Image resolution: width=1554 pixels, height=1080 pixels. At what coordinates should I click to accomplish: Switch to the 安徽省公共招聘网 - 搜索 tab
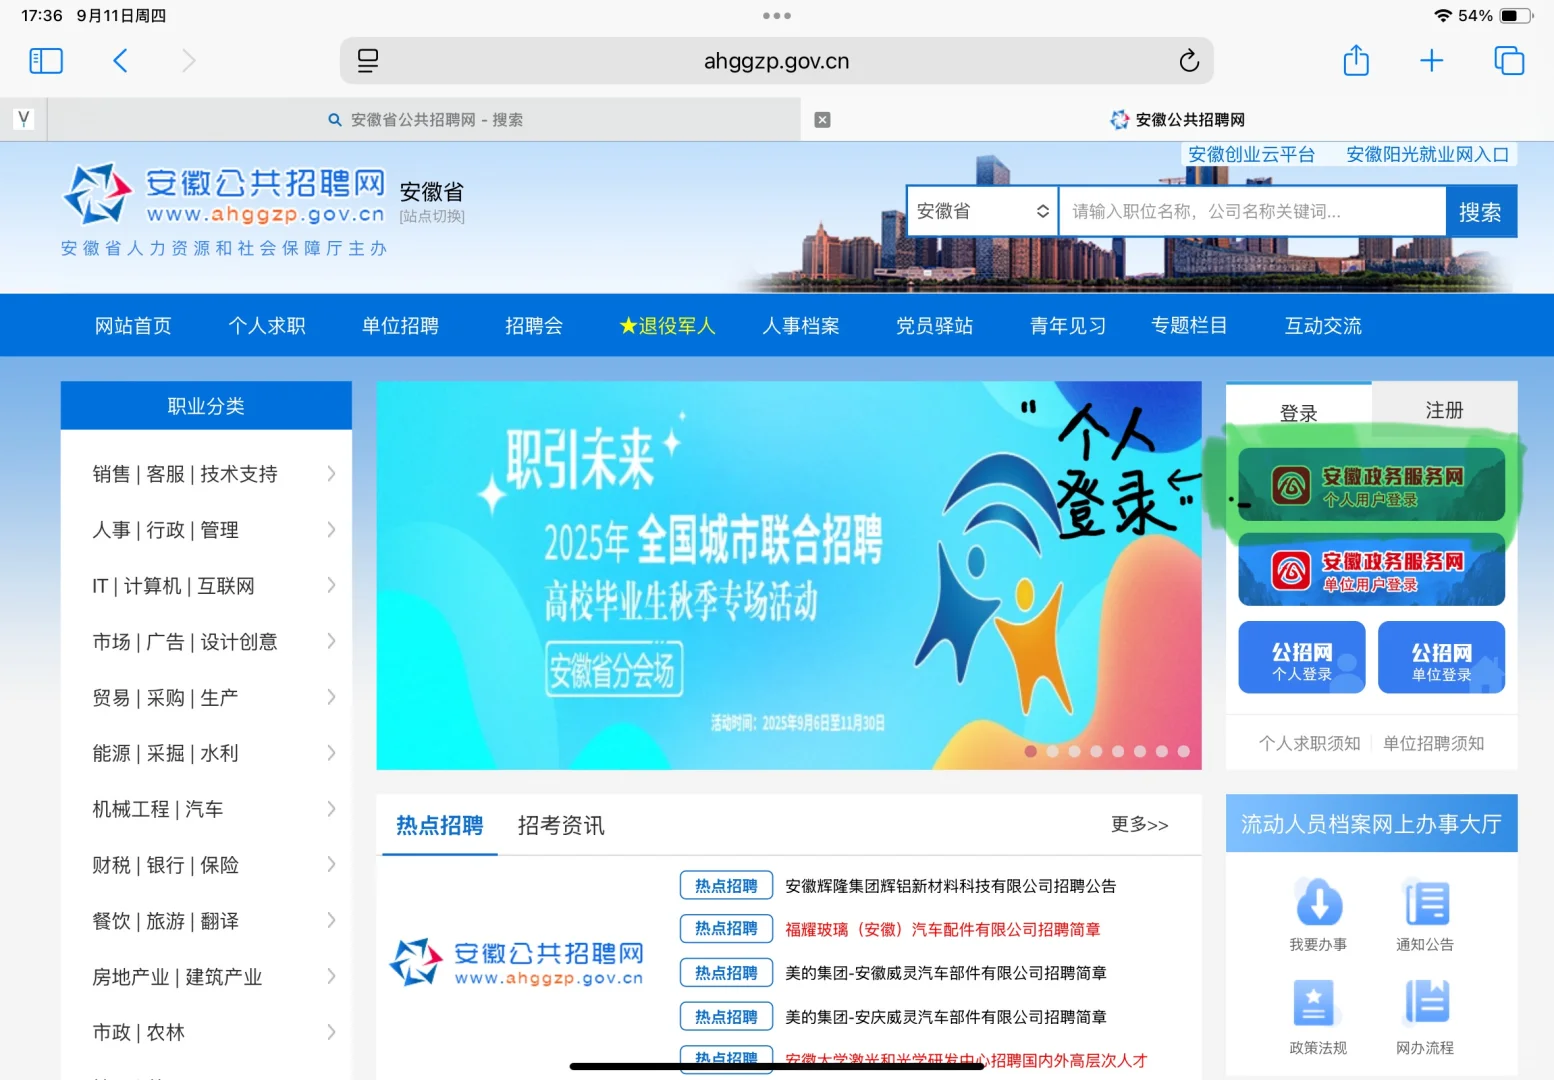click(425, 120)
